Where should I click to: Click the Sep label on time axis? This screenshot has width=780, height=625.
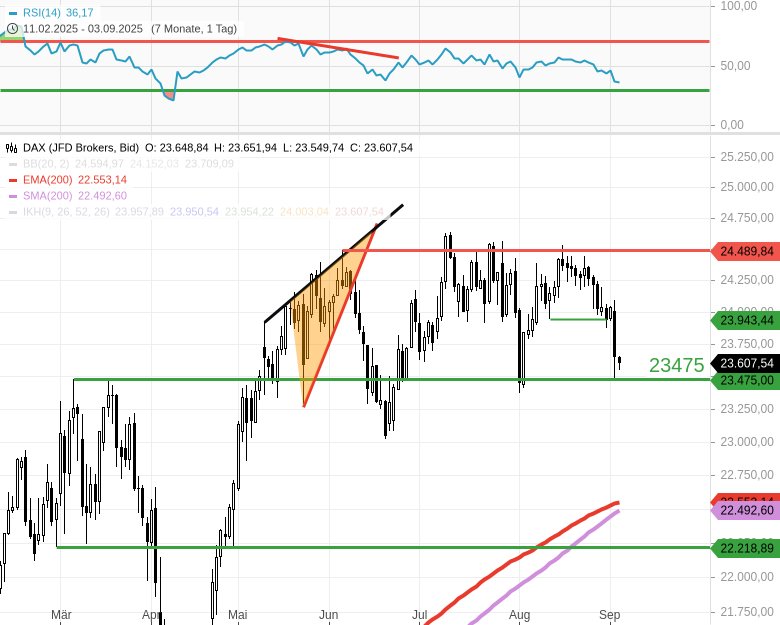point(609,615)
